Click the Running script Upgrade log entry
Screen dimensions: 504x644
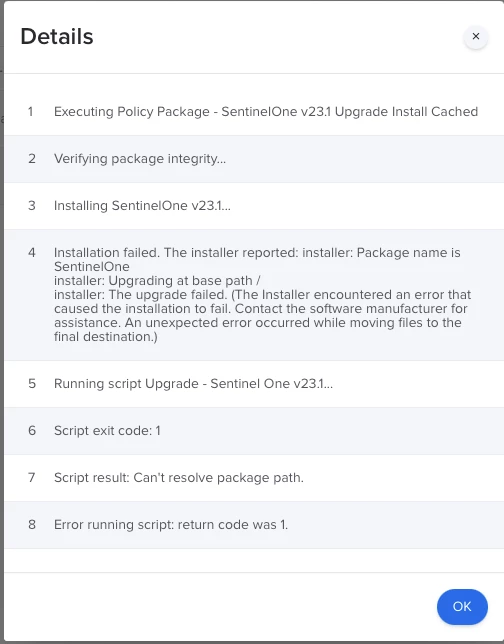(x=254, y=384)
